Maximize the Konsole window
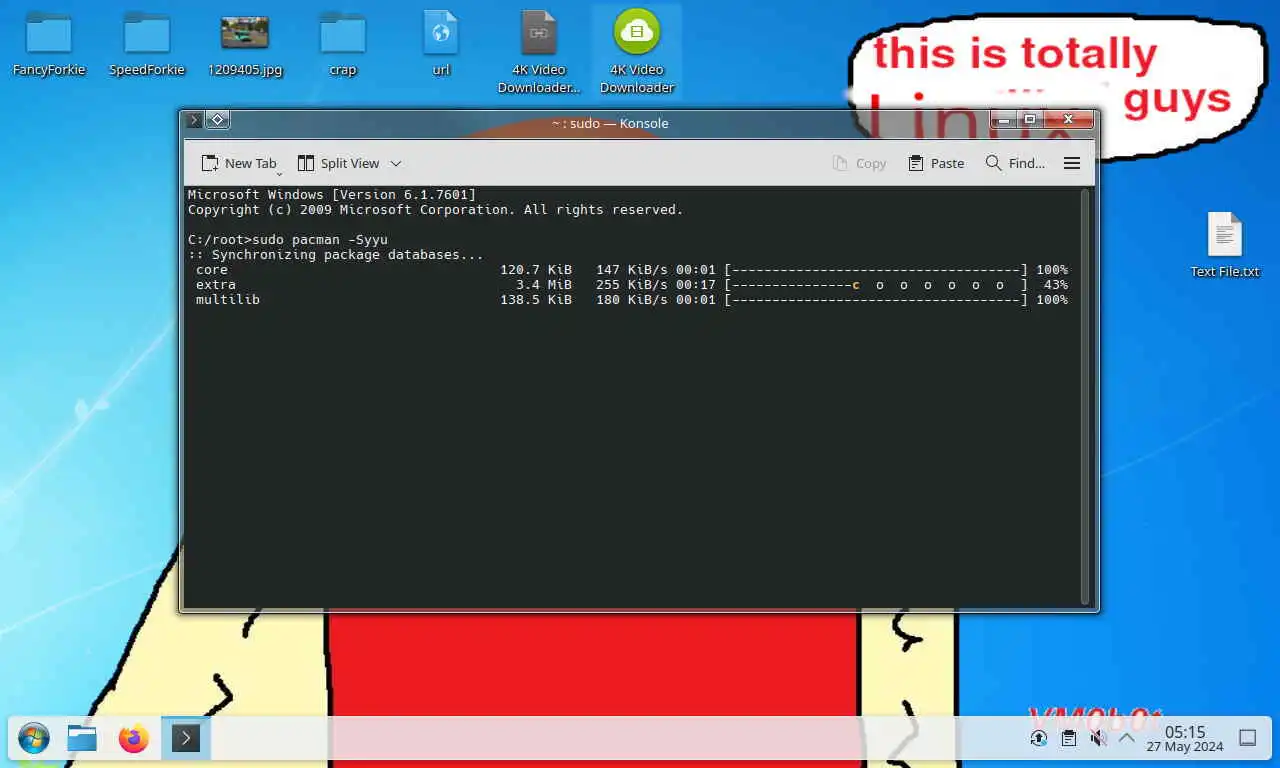This screenshot has width=1280, height=768. click(1030, 119)
